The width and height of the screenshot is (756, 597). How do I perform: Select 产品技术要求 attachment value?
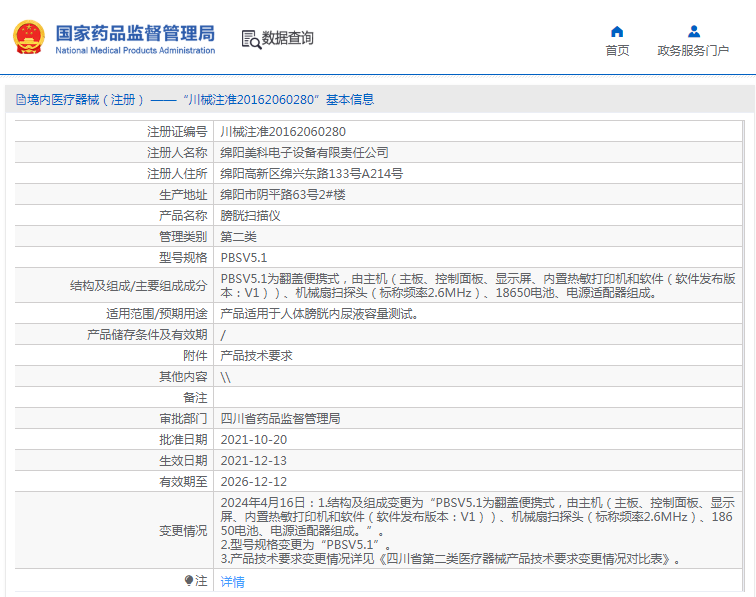[256, 356]
